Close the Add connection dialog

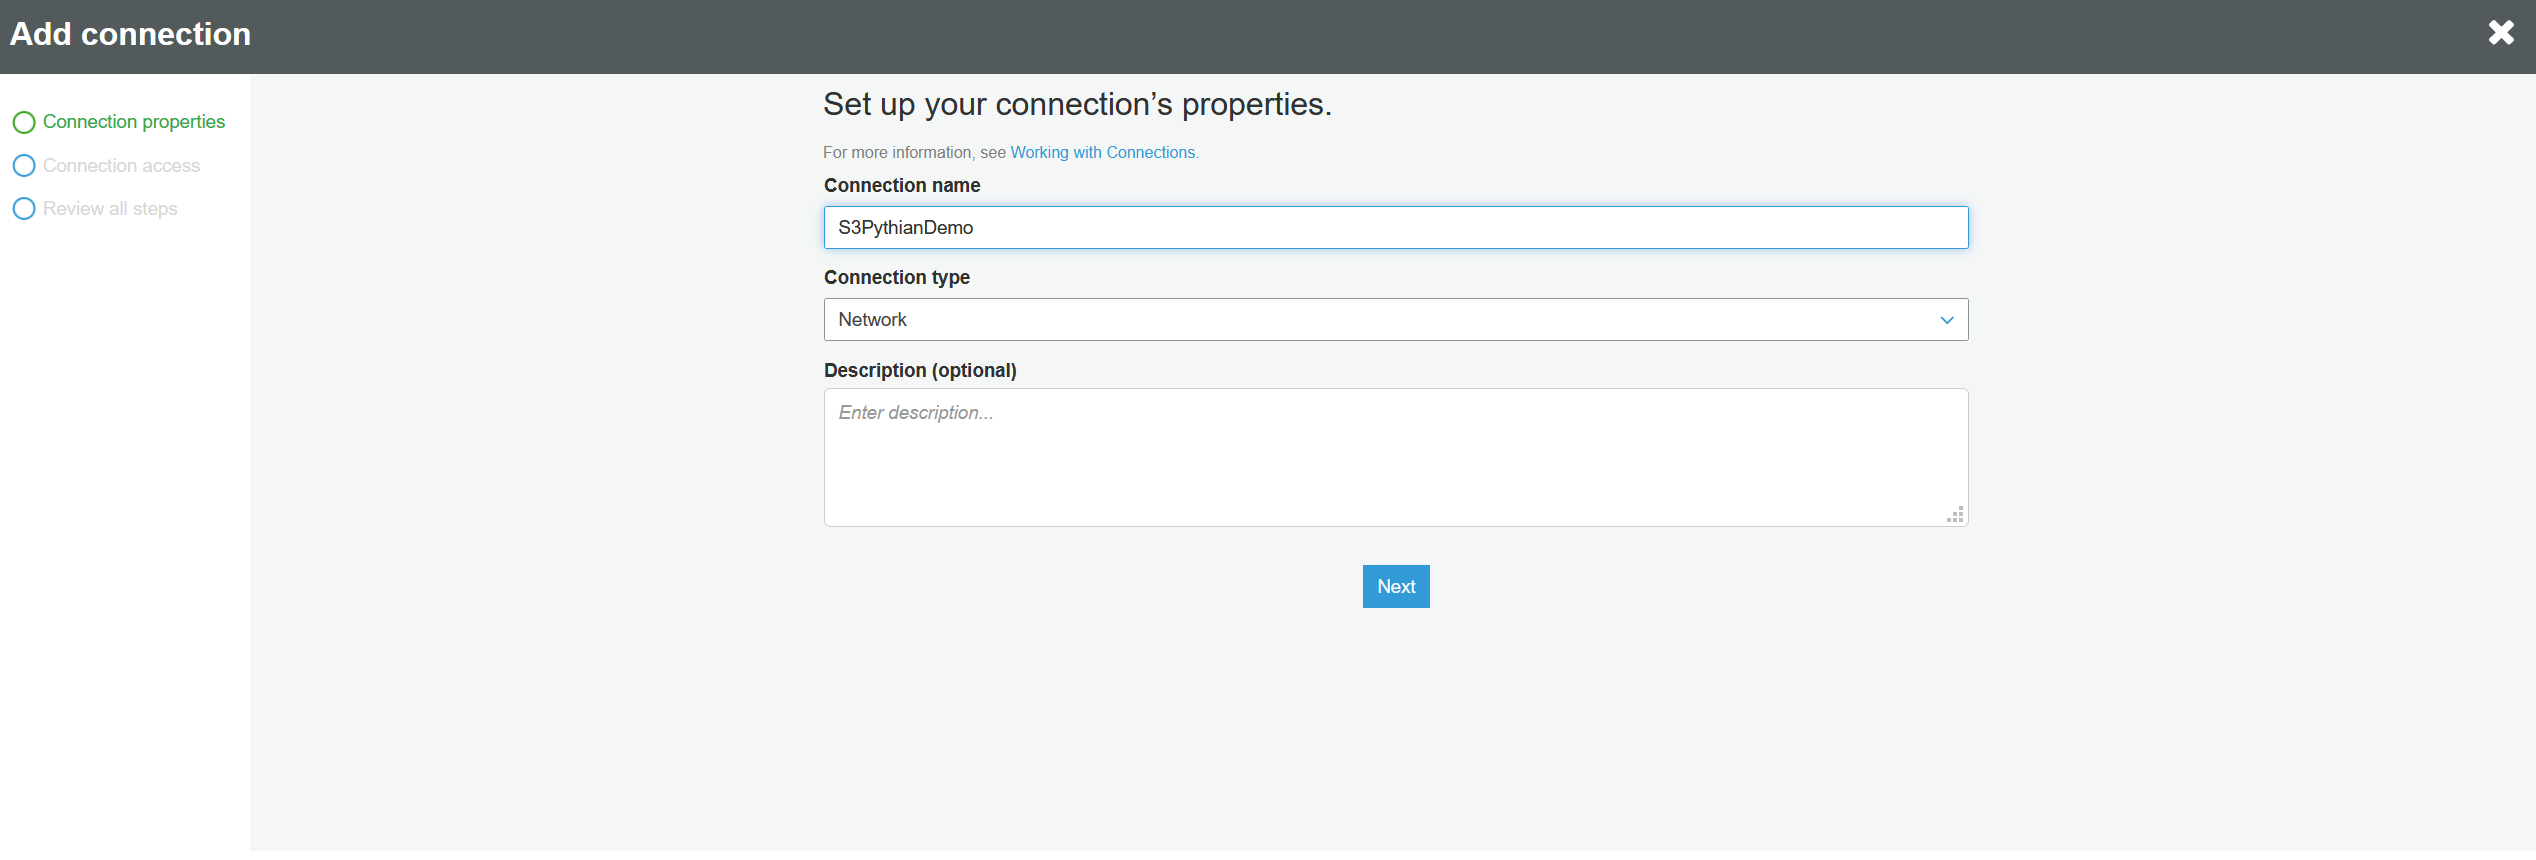2501,33
